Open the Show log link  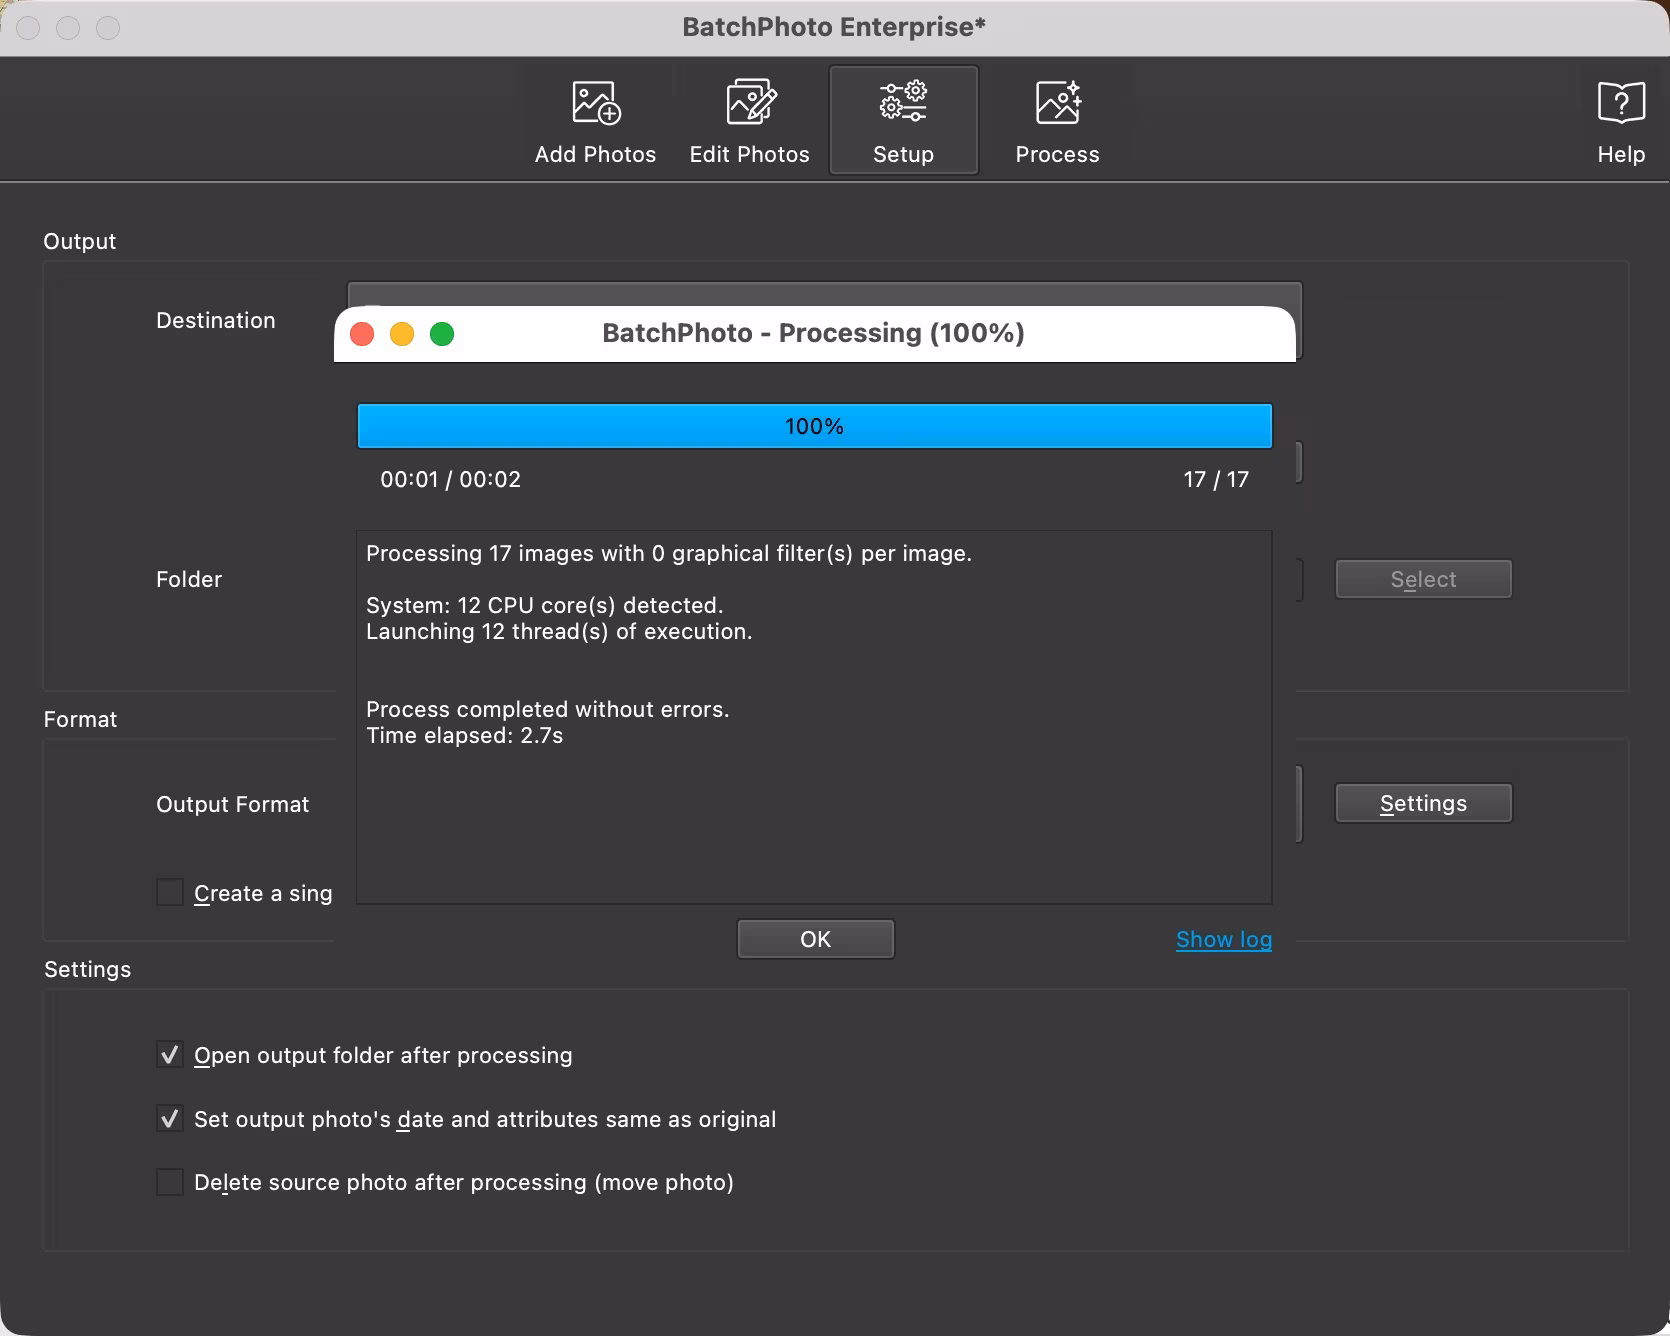tap(1223, 939)
